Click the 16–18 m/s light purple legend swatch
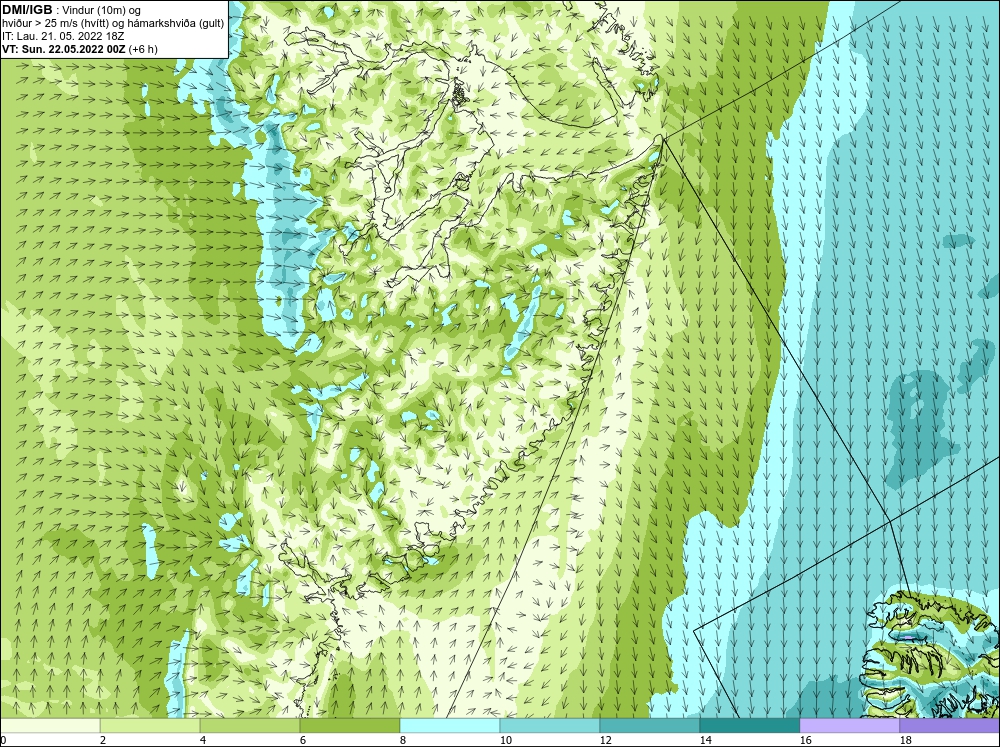Image resolution: width=1000 pixels, height=747 pixels. [x=849, y=725]
